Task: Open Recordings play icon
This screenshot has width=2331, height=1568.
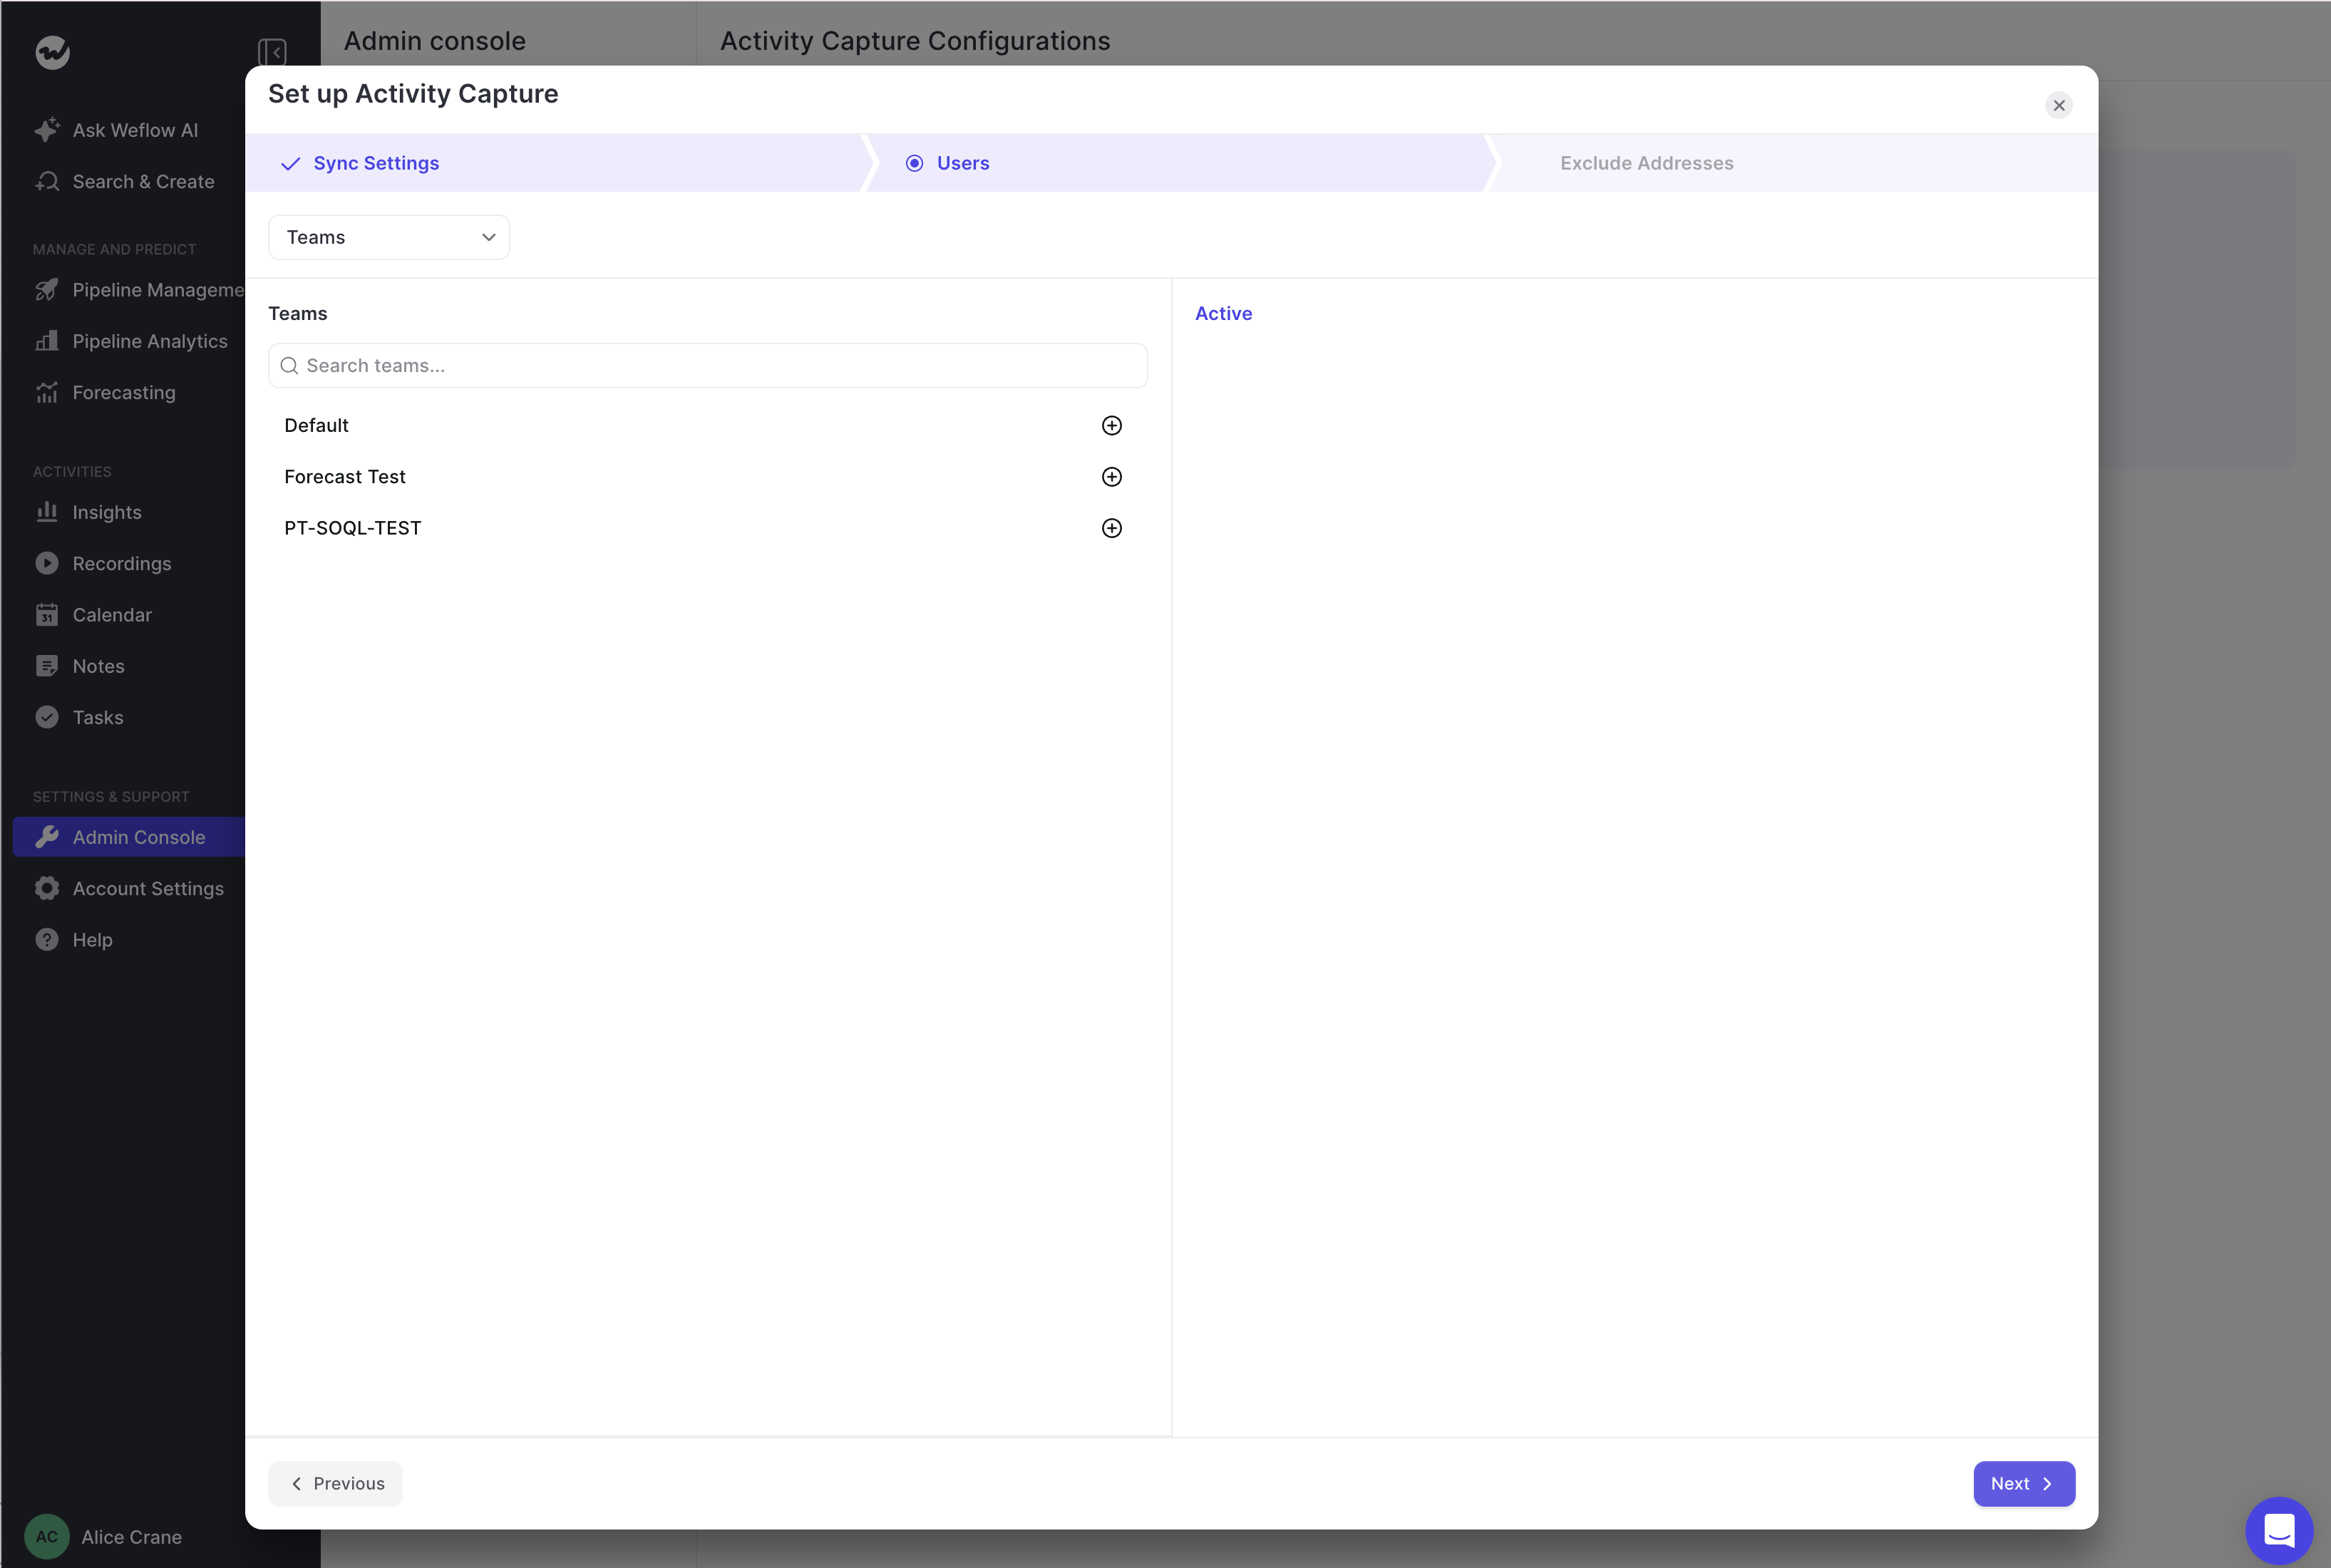Action: coord(46,564)
